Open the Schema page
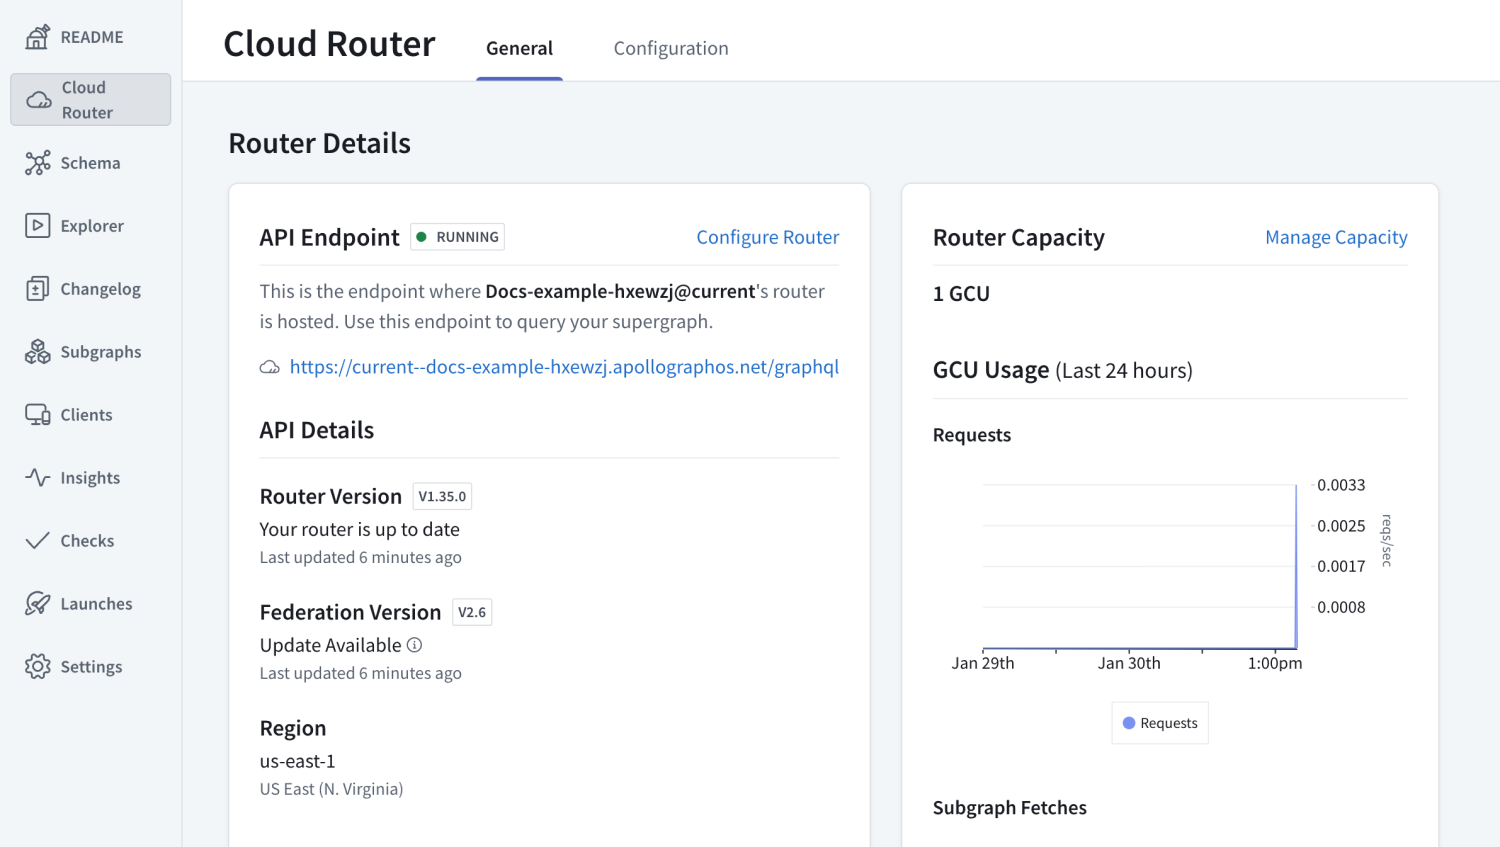1500x847 pixels. click(x=88, y=162)
